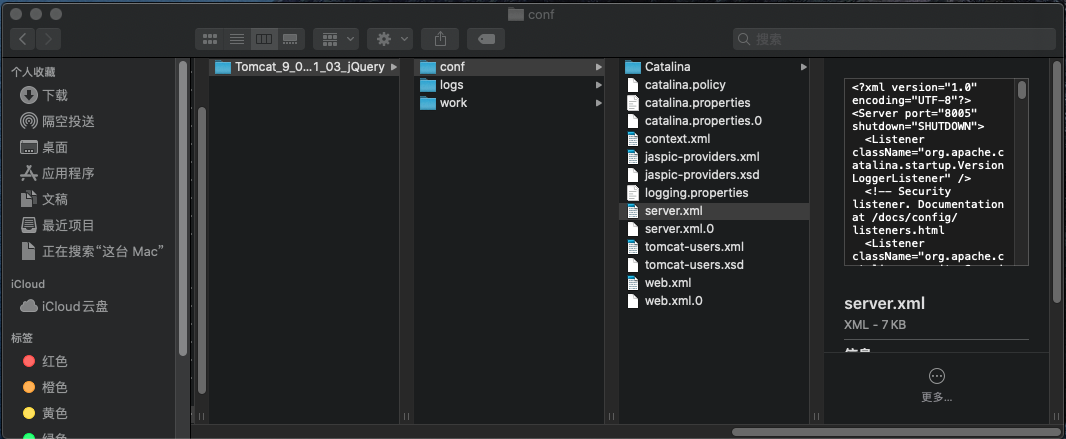Image resolution: width=1066 pixels, height=439 pixels.
Task: Select jaspic-providers.xml file
Action: [714, 157]
